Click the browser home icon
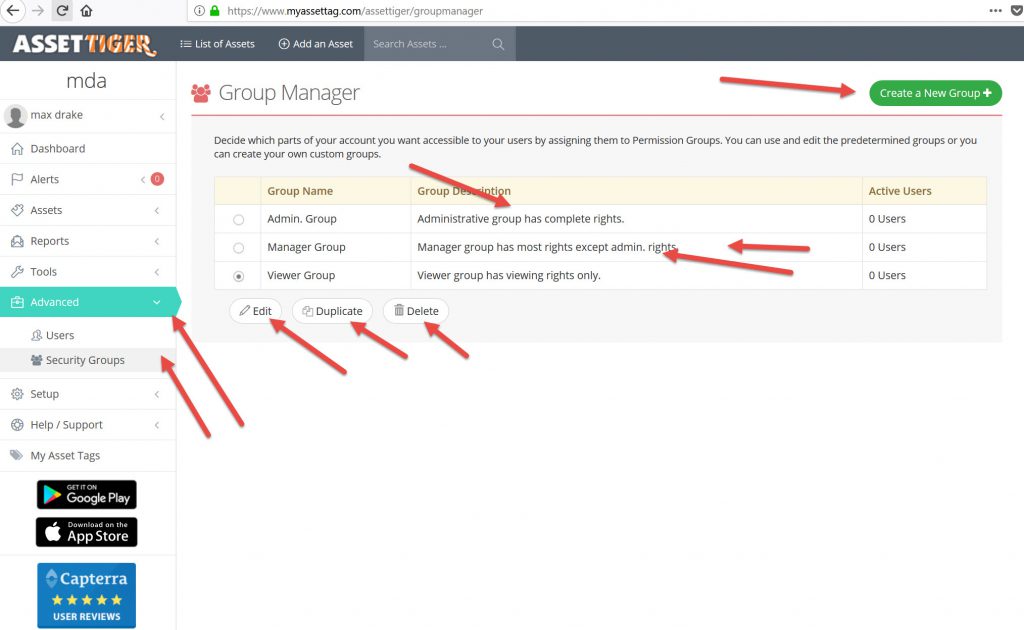 pos(87,11)
